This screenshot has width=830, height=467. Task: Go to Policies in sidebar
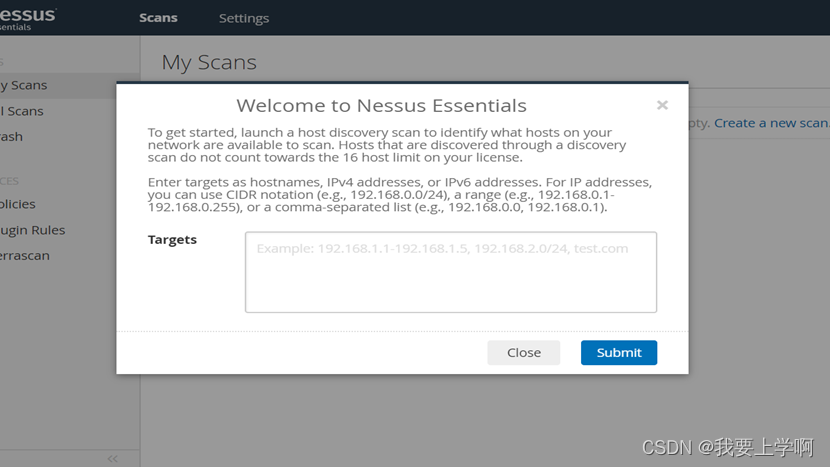tap(18, 204)
